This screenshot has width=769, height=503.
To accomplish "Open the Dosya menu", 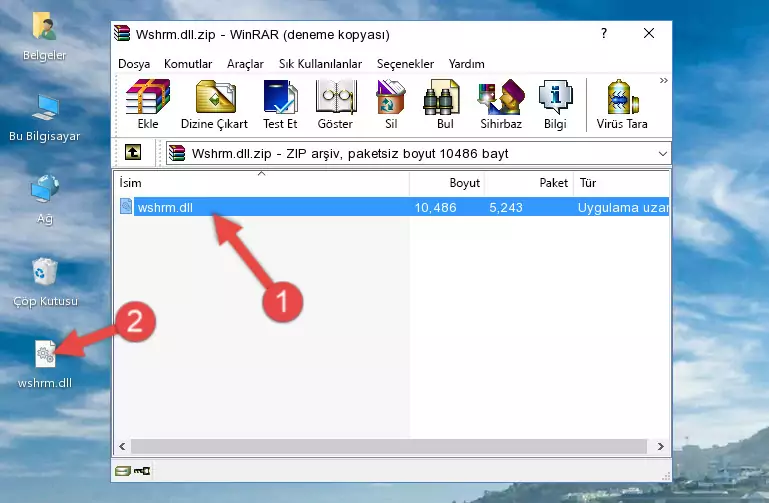I will [134, 64].
